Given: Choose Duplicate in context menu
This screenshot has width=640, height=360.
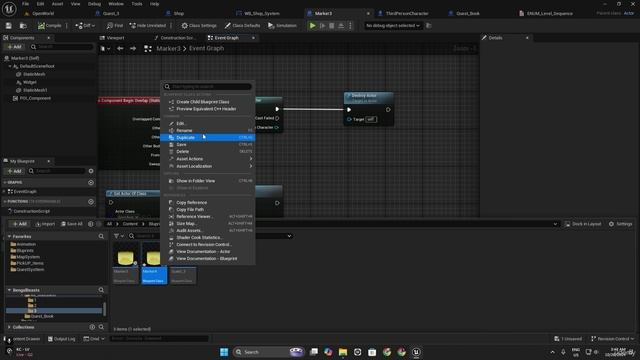Looking at the screenshot, I should point(208,138).
